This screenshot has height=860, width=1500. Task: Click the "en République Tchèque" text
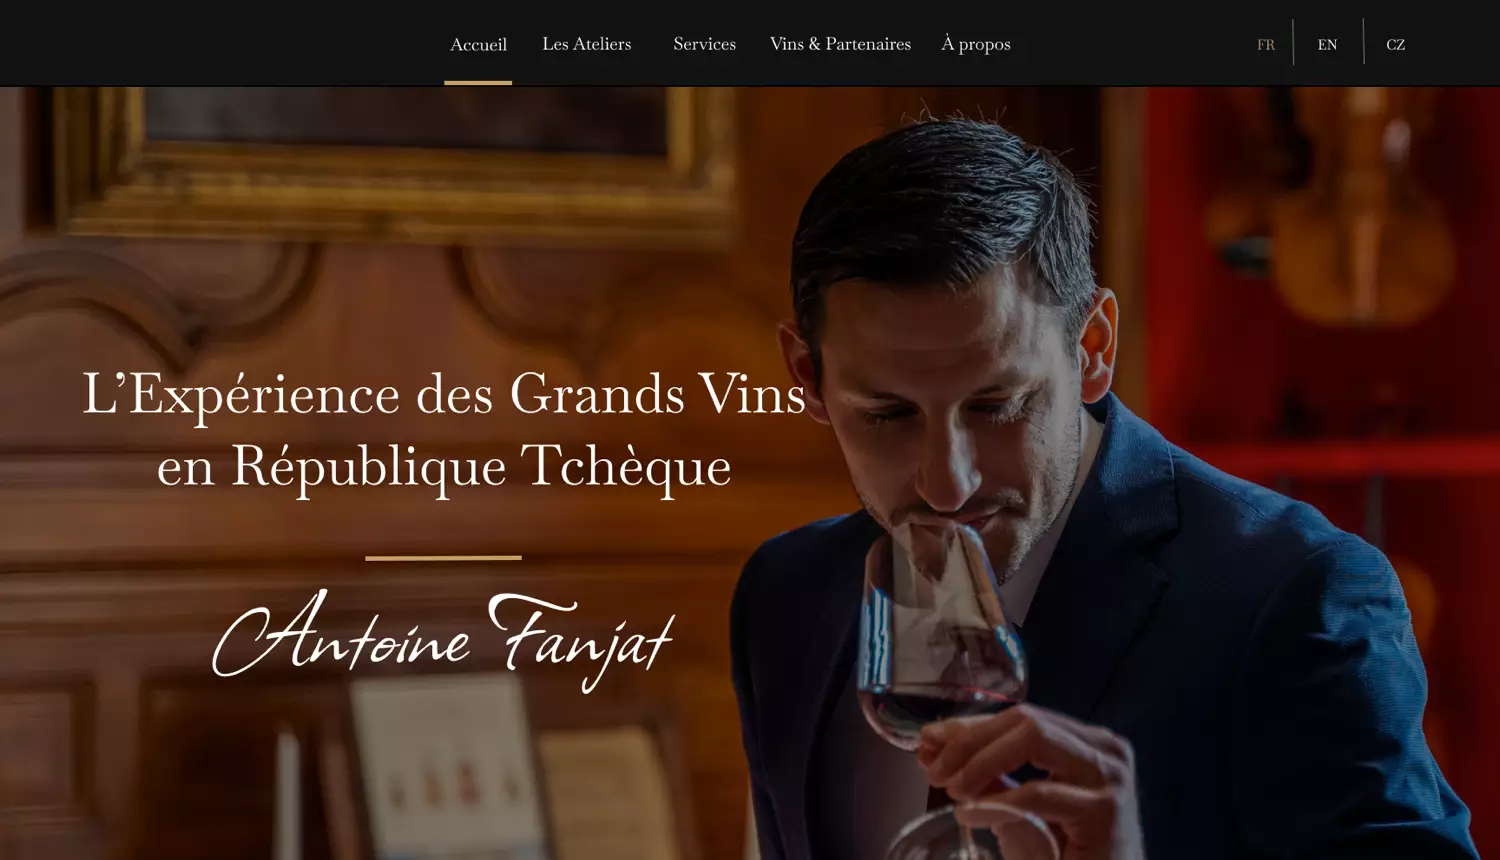point(444,466)
